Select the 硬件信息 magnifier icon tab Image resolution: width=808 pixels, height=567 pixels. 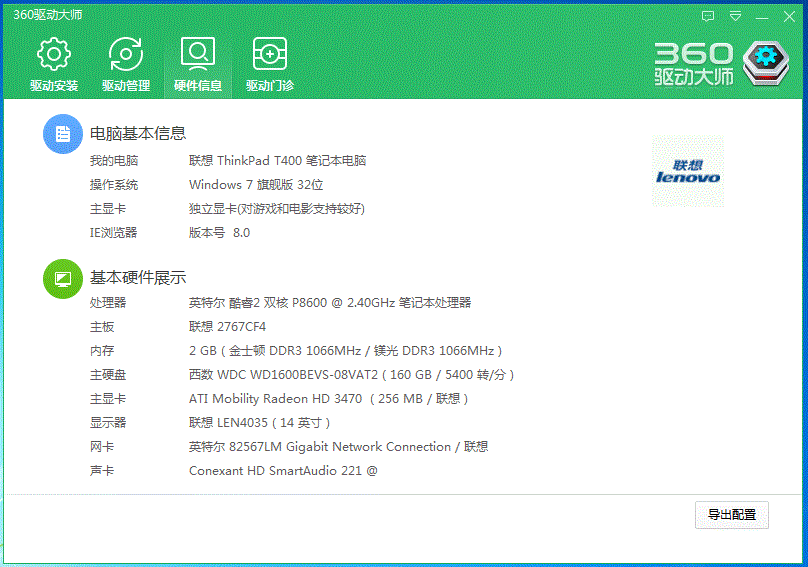[x=198, y=66]
